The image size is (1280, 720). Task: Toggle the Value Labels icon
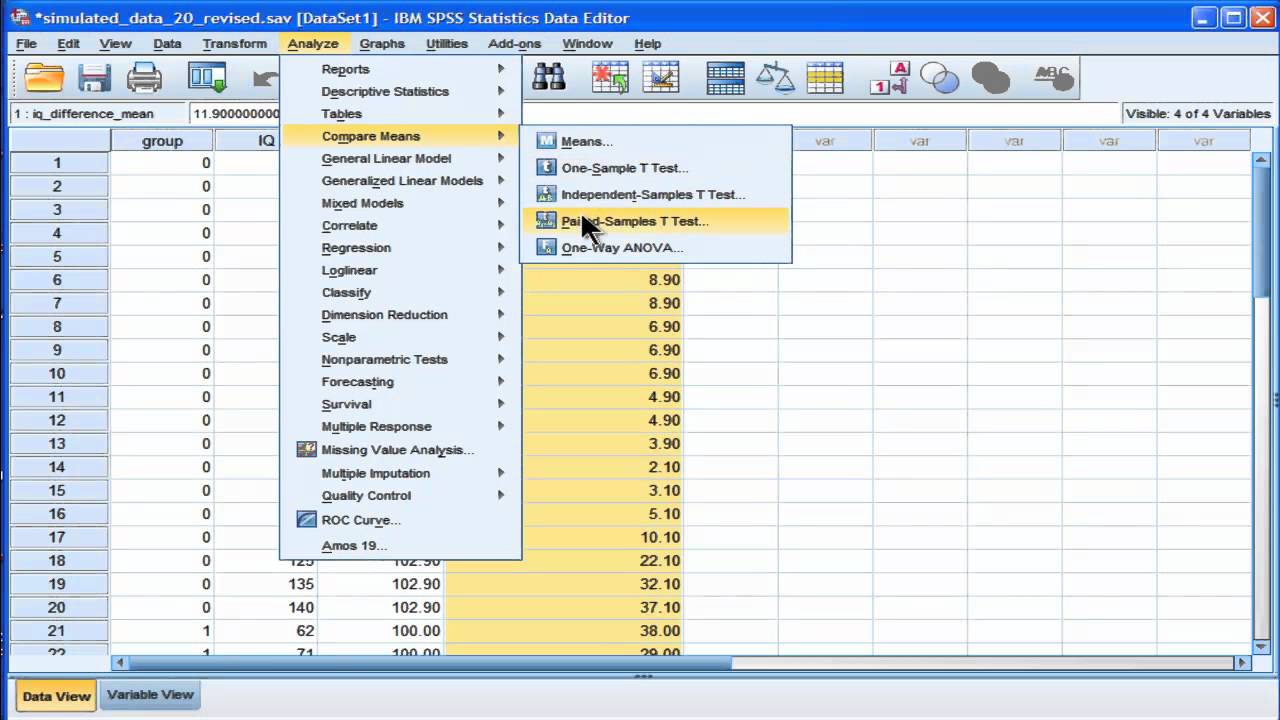pos(889,77)
